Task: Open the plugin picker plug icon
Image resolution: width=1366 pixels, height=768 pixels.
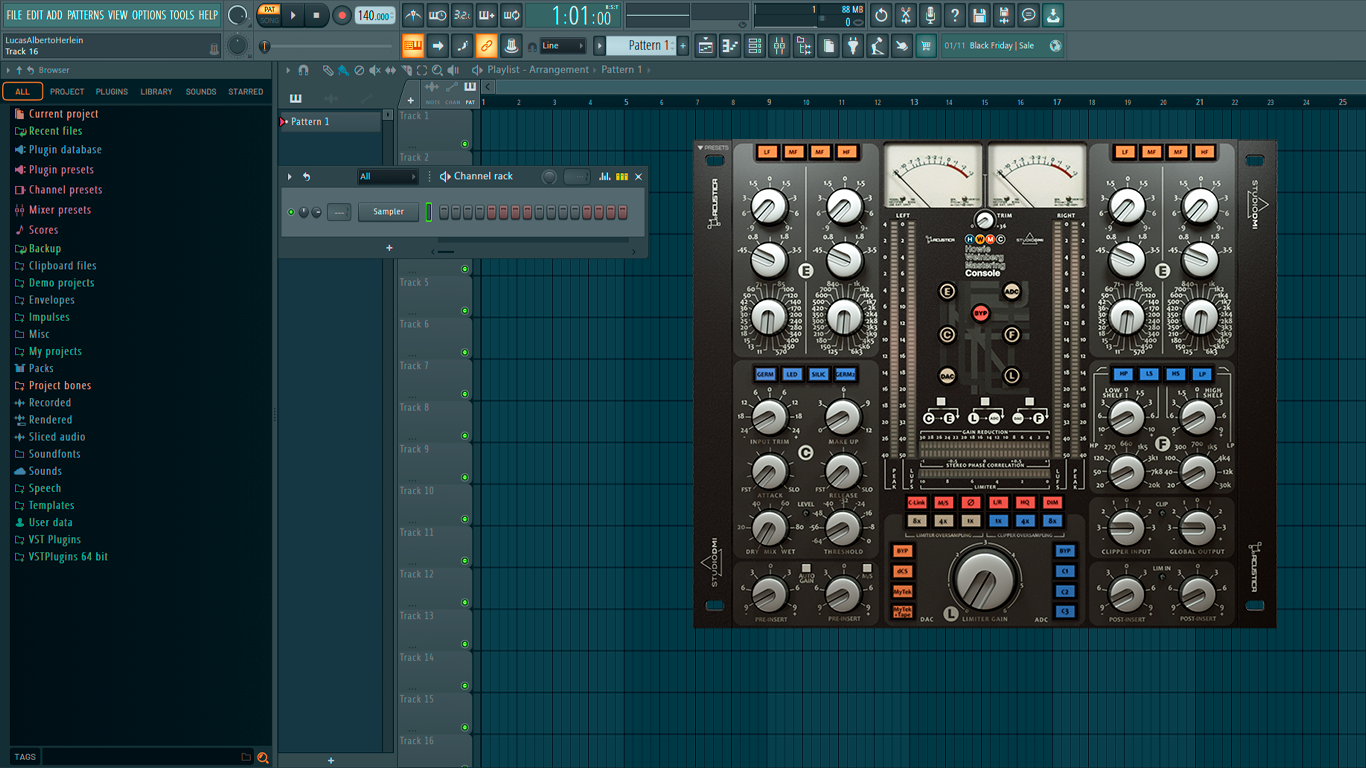Action: coord(853,45)
